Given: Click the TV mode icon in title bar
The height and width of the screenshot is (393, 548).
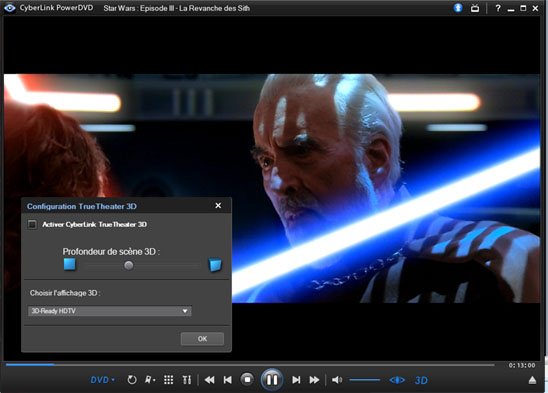Looking at the screenshot, I should tap(475, 8).
